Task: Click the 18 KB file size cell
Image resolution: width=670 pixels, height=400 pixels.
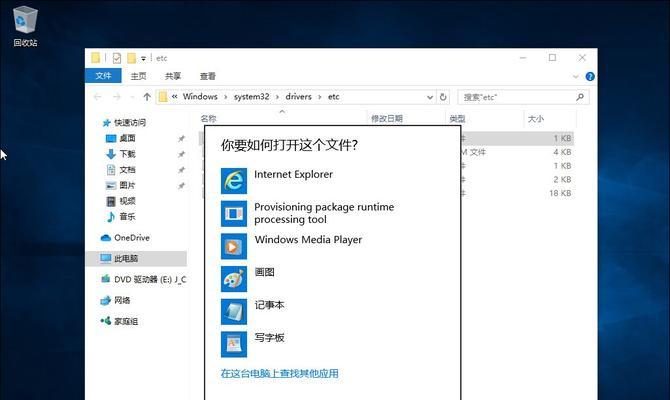Action: 560,193
